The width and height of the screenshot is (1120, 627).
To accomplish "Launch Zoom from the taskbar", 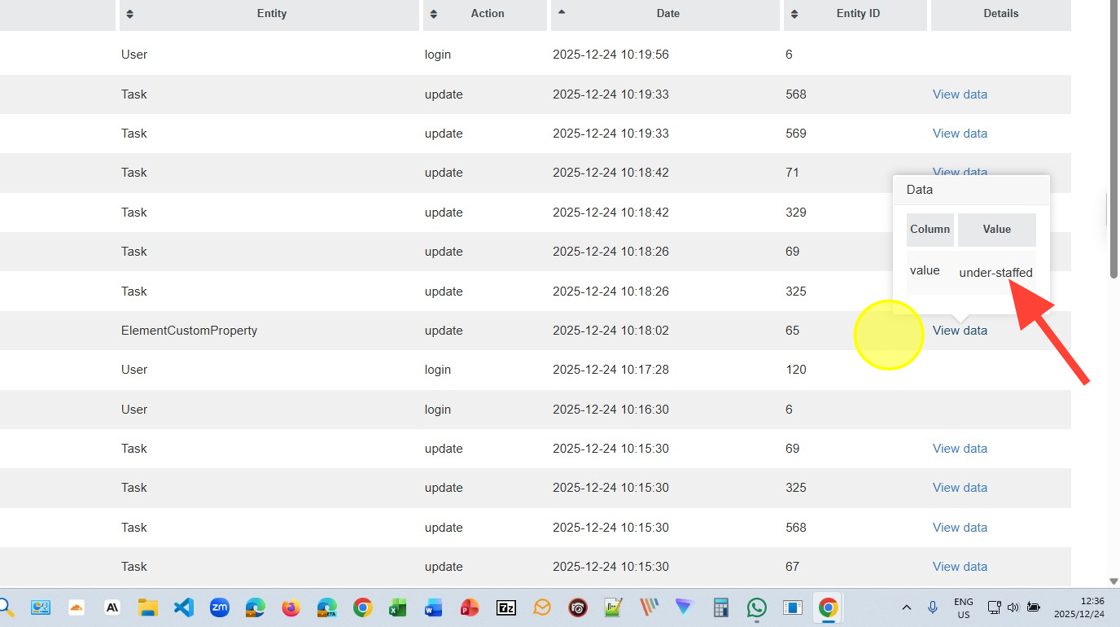I will 219,607.
